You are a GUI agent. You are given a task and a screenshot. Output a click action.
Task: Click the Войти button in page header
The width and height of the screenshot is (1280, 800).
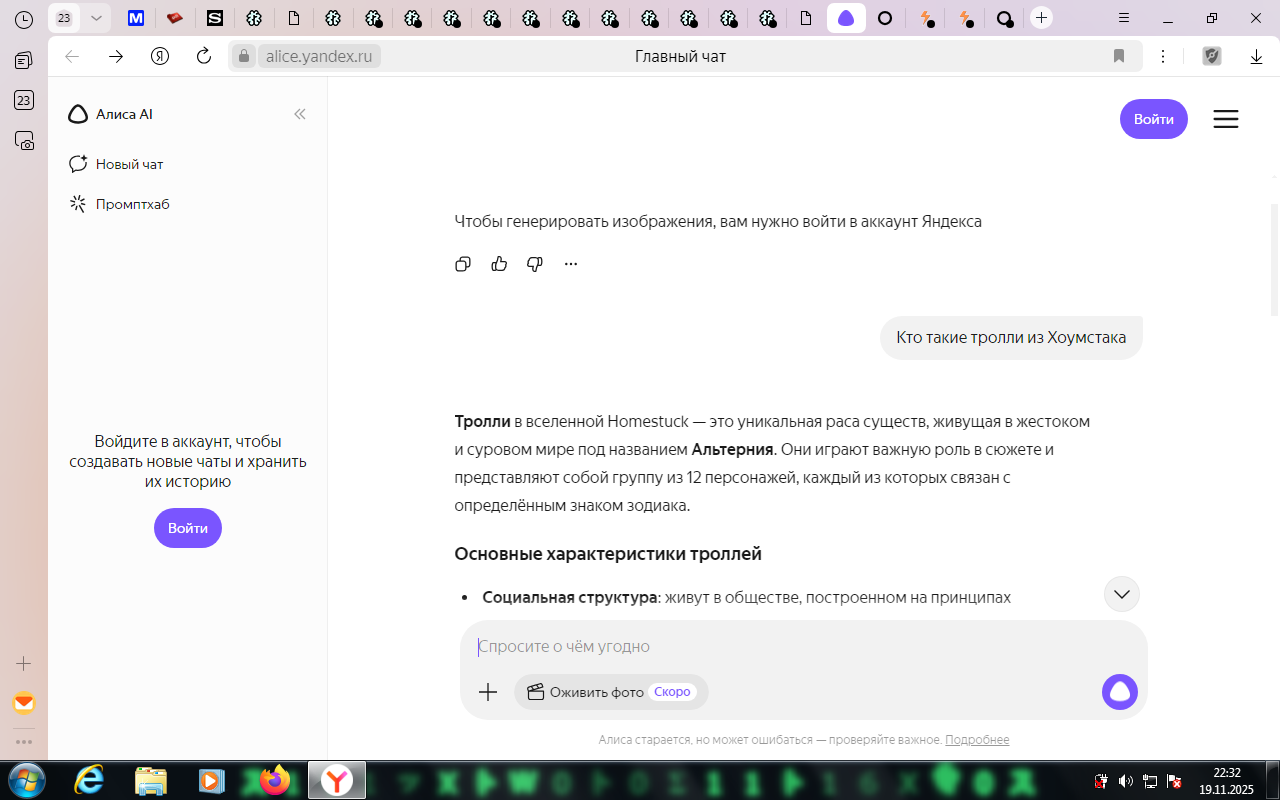coord(1154,119)
